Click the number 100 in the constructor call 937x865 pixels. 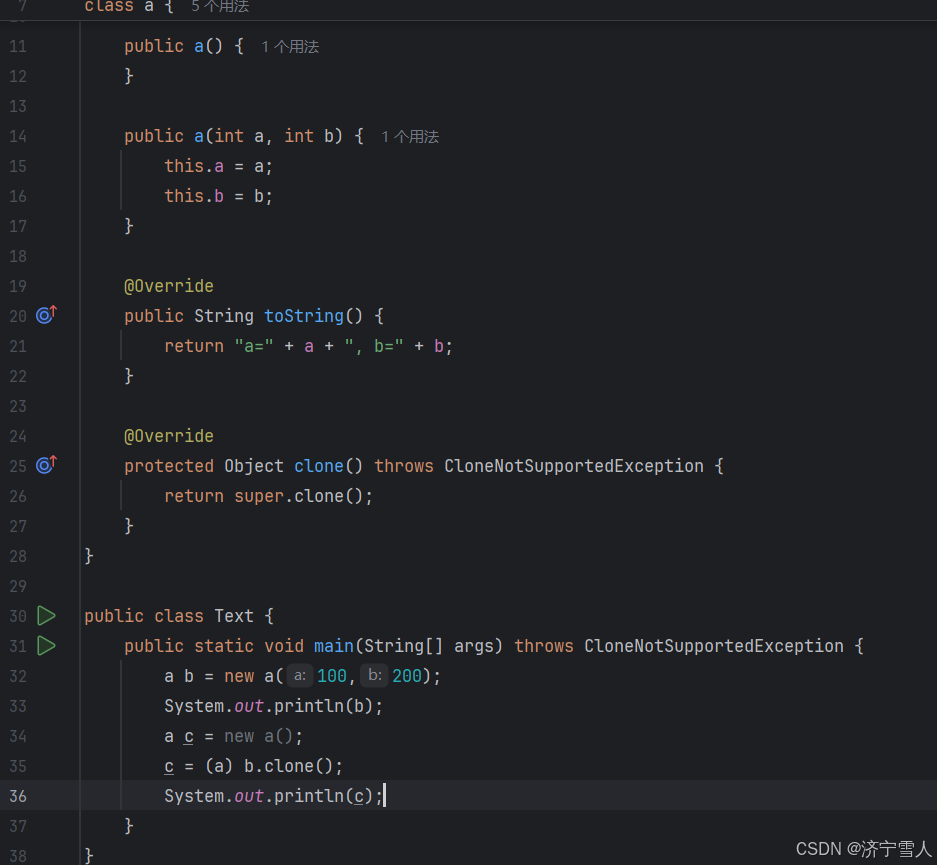(x=332, y=676)
